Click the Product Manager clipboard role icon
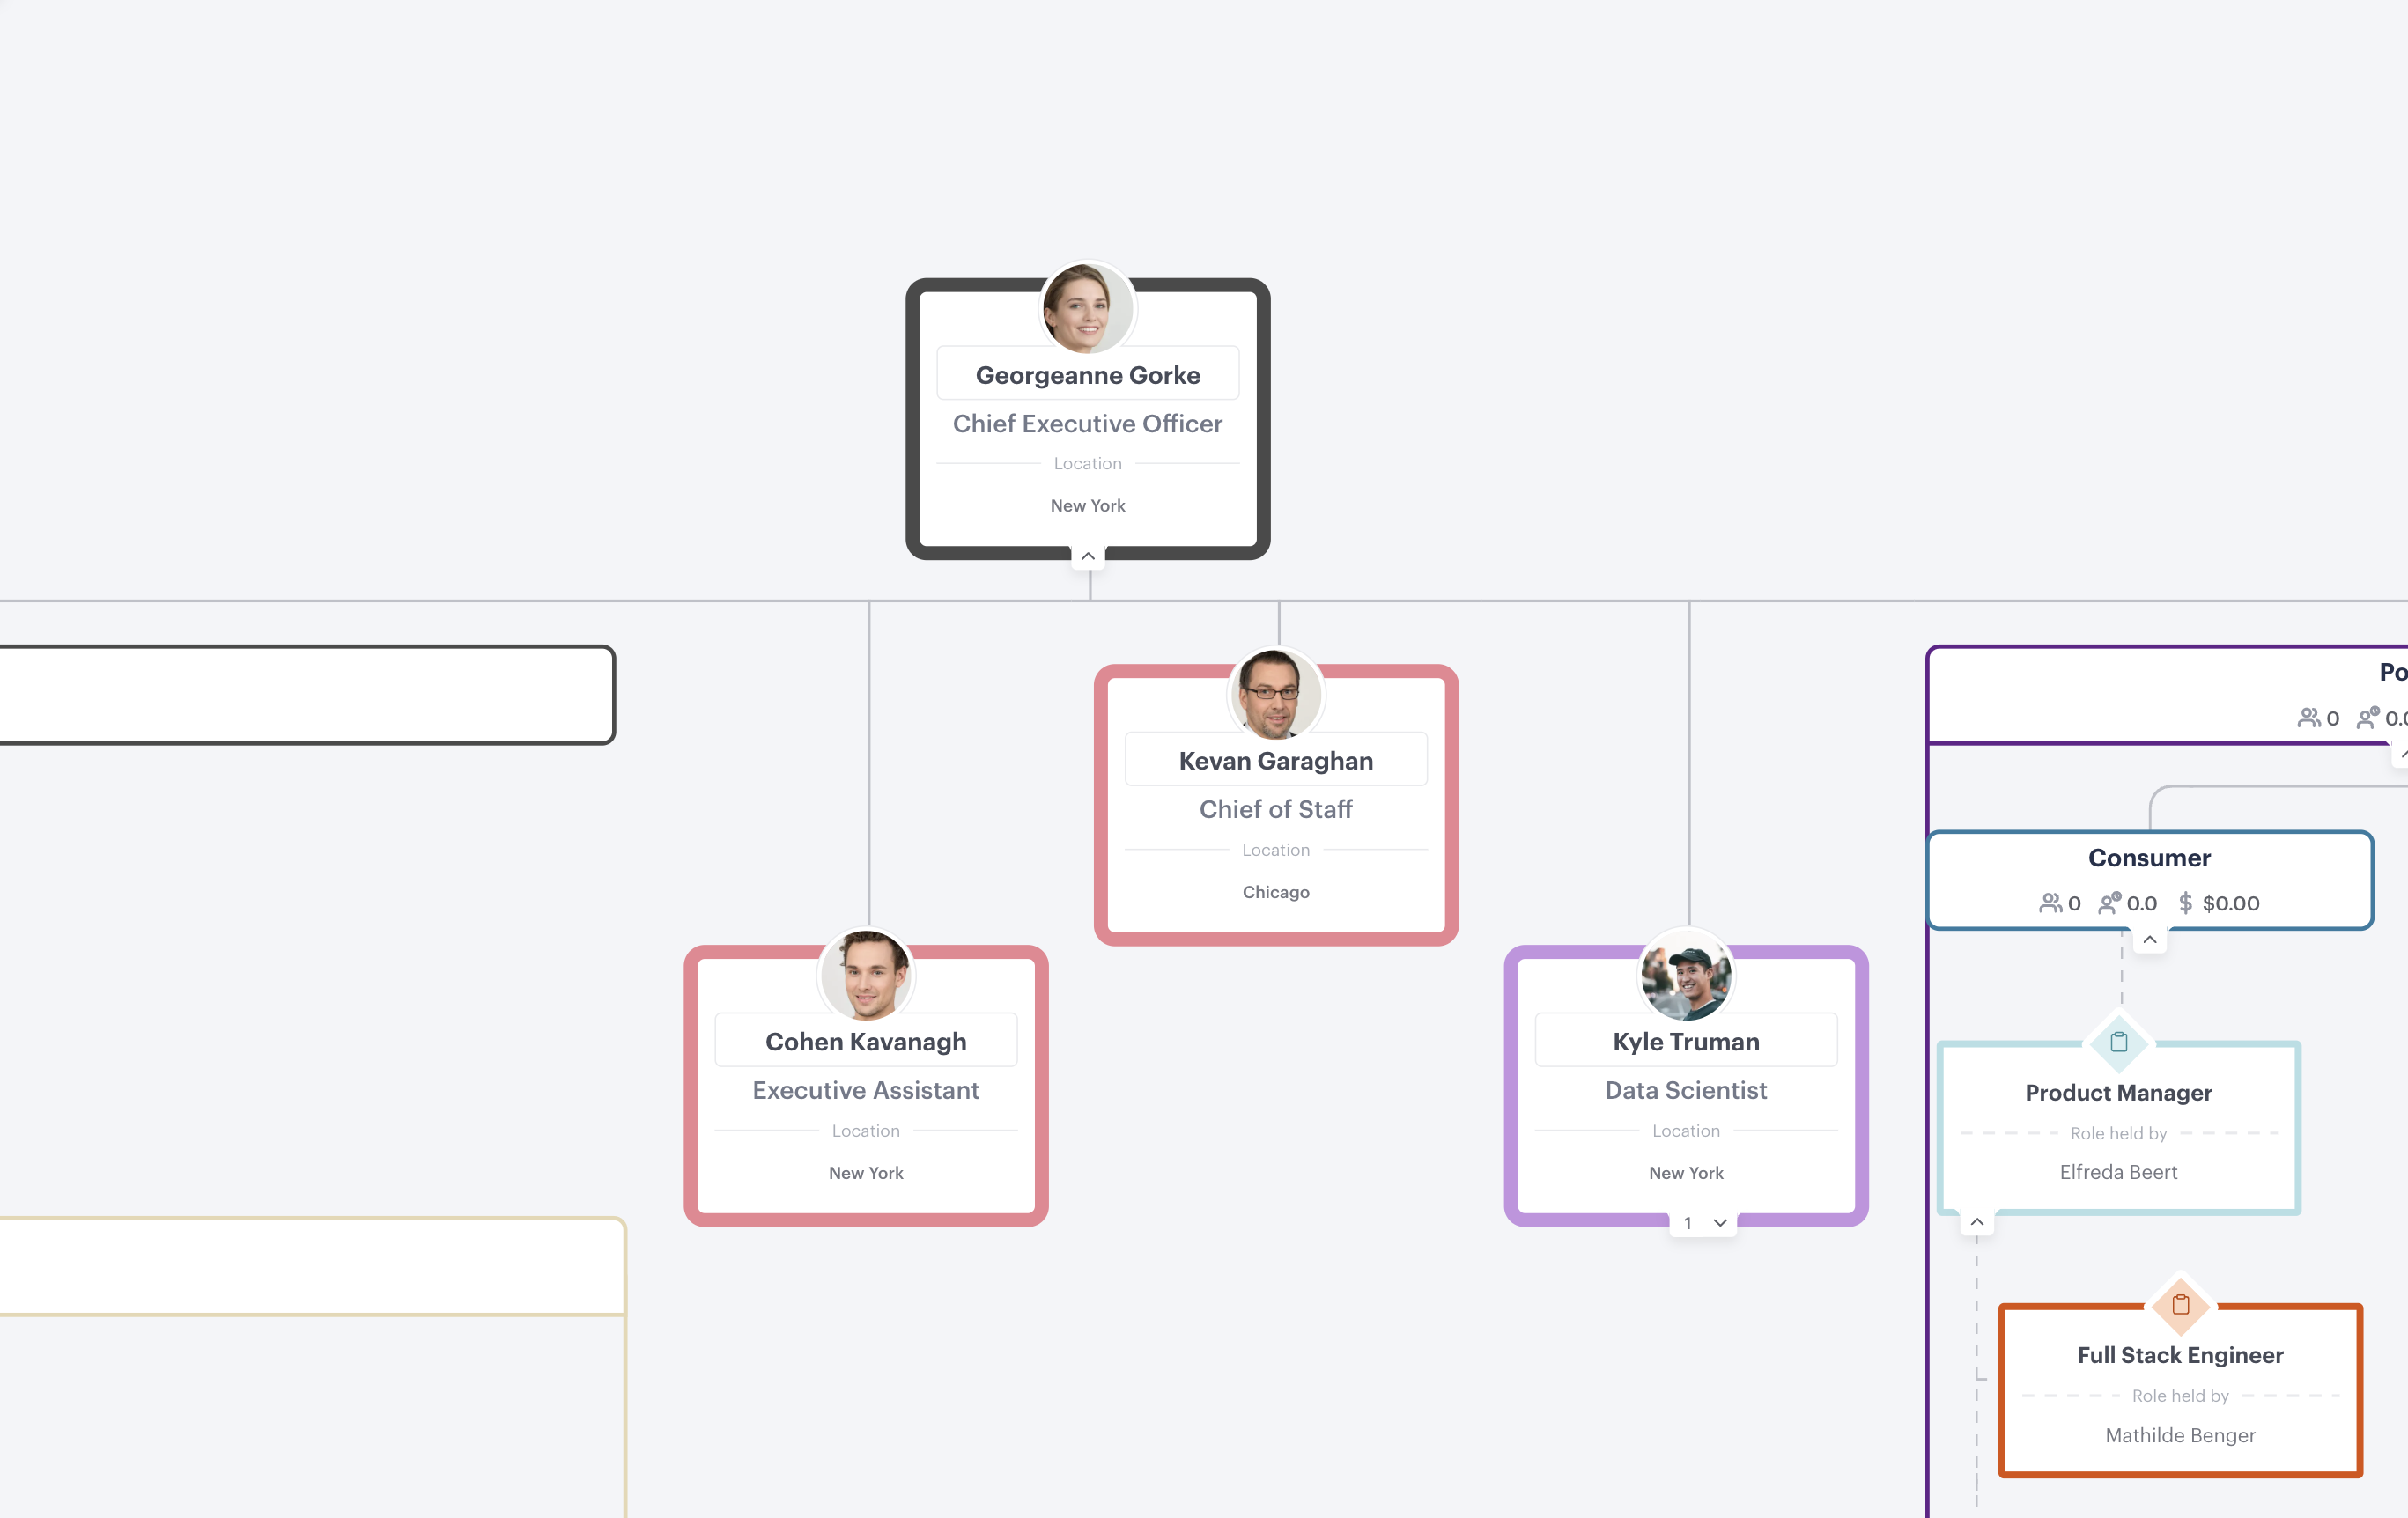 coord(2118,1042)
